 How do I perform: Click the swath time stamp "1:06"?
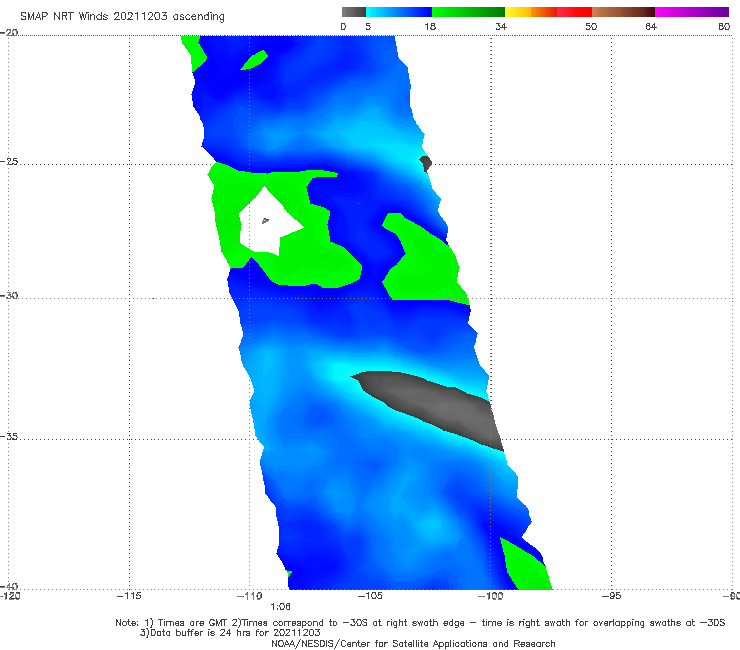pyautogui.click(x=280, y=607)
